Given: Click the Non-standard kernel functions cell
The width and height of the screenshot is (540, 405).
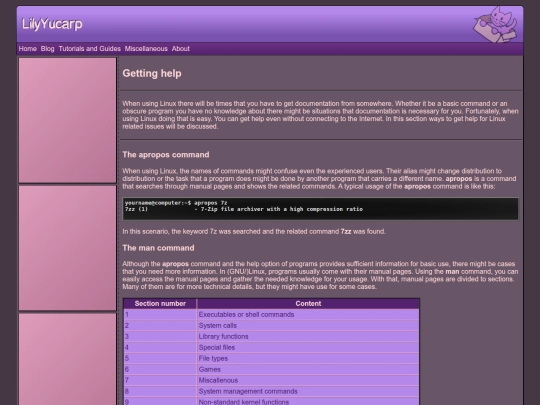Looking at the screenshot, I should point(308,402).
